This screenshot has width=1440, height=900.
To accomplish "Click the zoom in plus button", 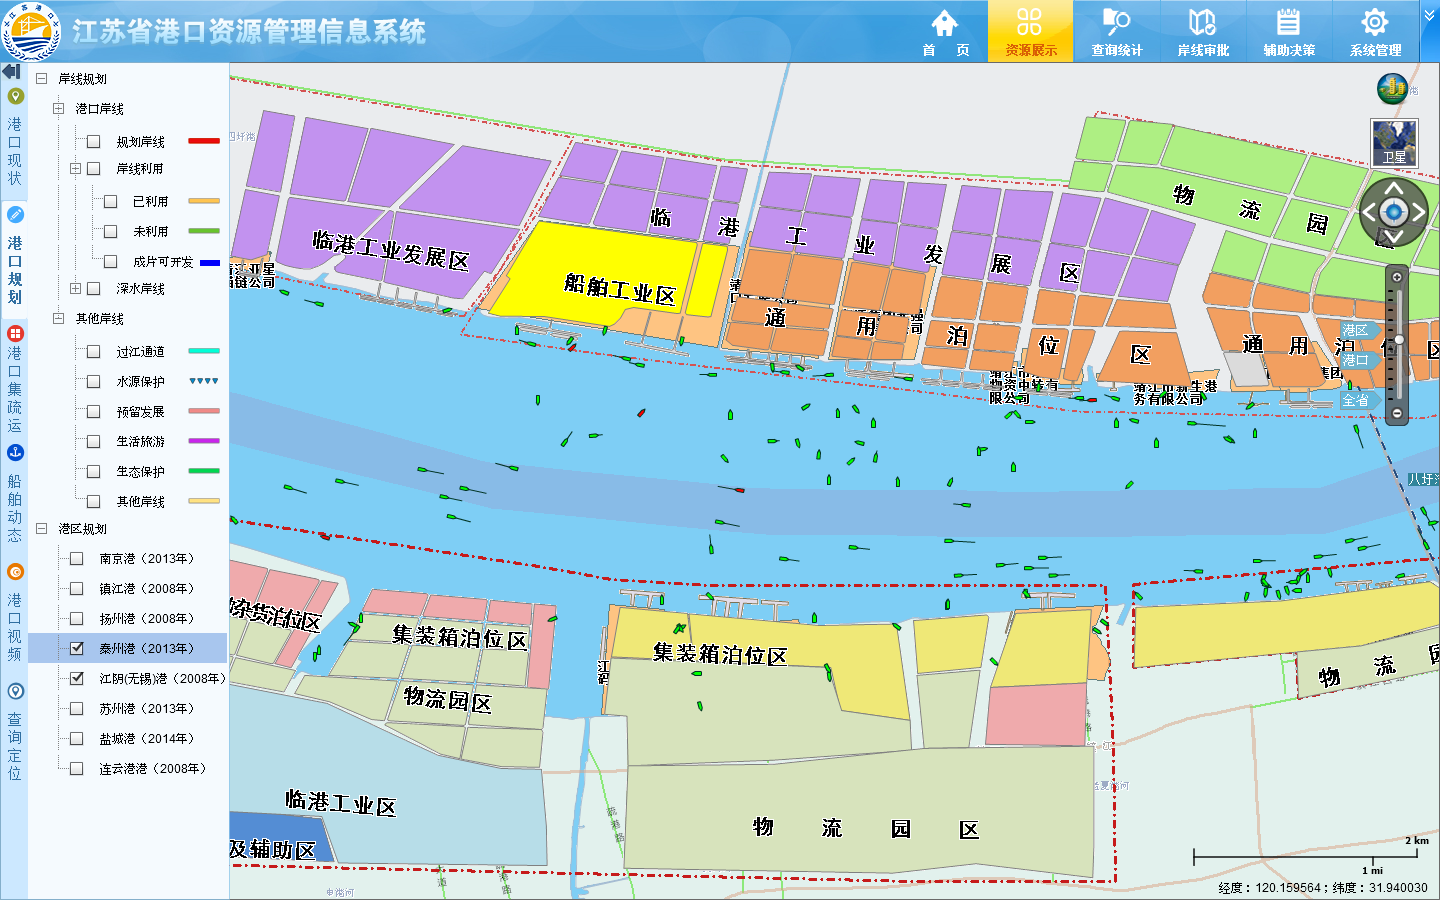I will click(x=1397, y=277).
